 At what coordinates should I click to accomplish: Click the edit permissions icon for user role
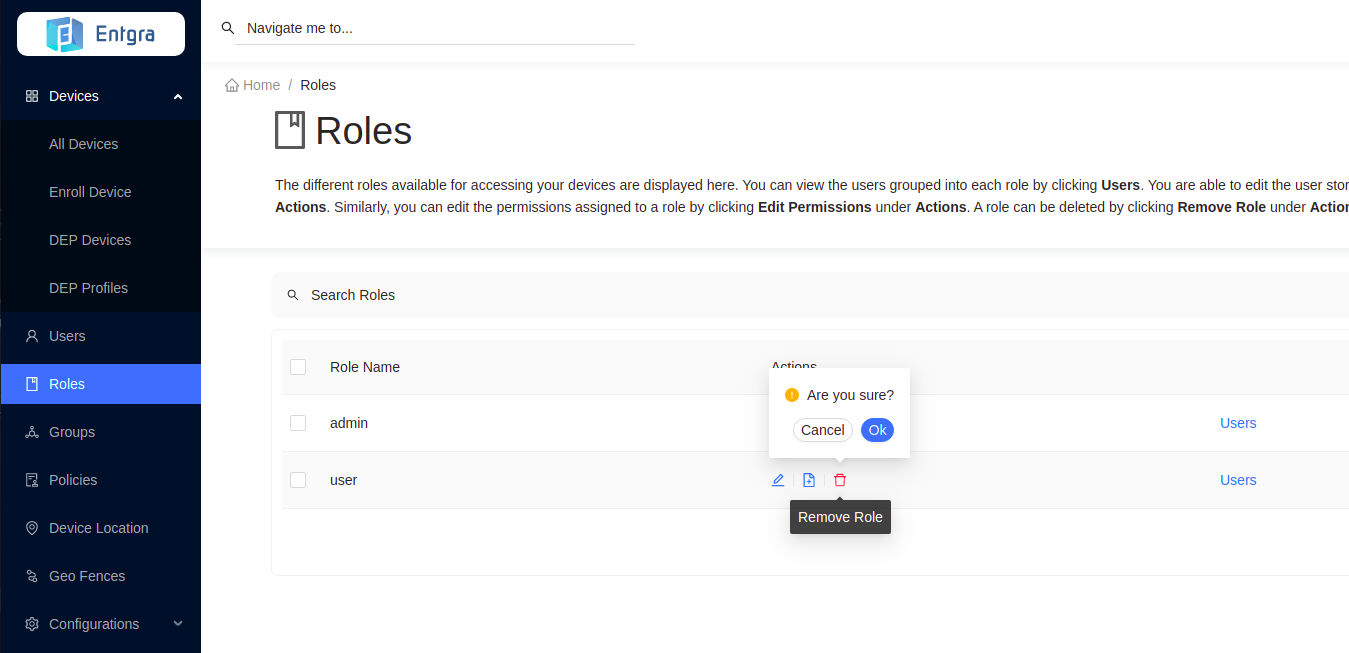click(809, 480)
